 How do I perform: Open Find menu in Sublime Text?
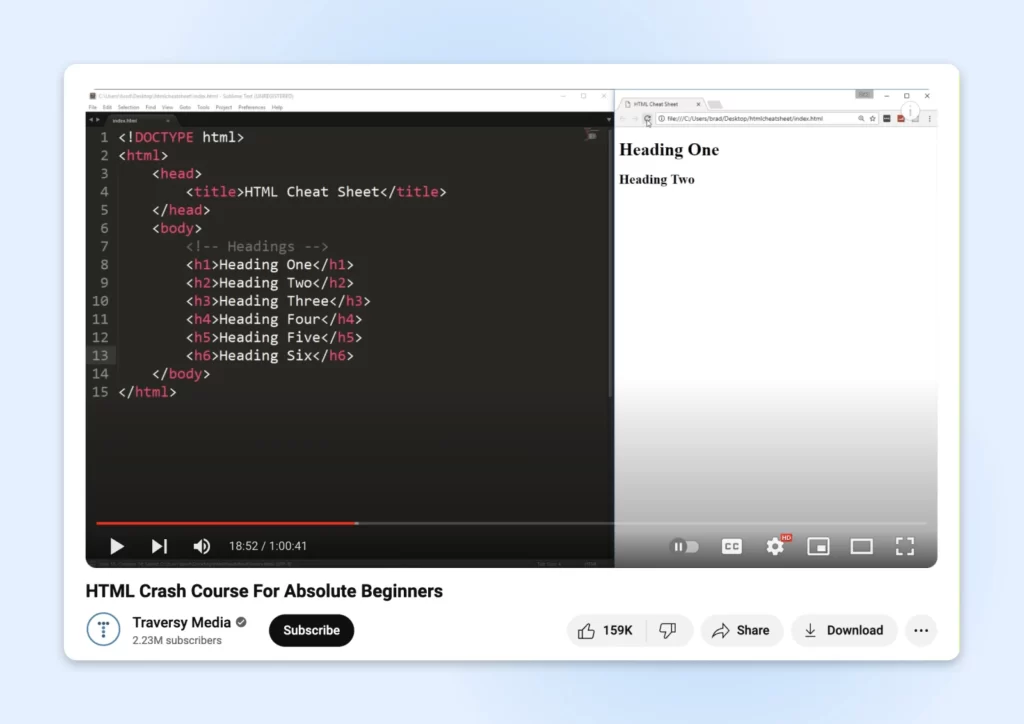151,107
